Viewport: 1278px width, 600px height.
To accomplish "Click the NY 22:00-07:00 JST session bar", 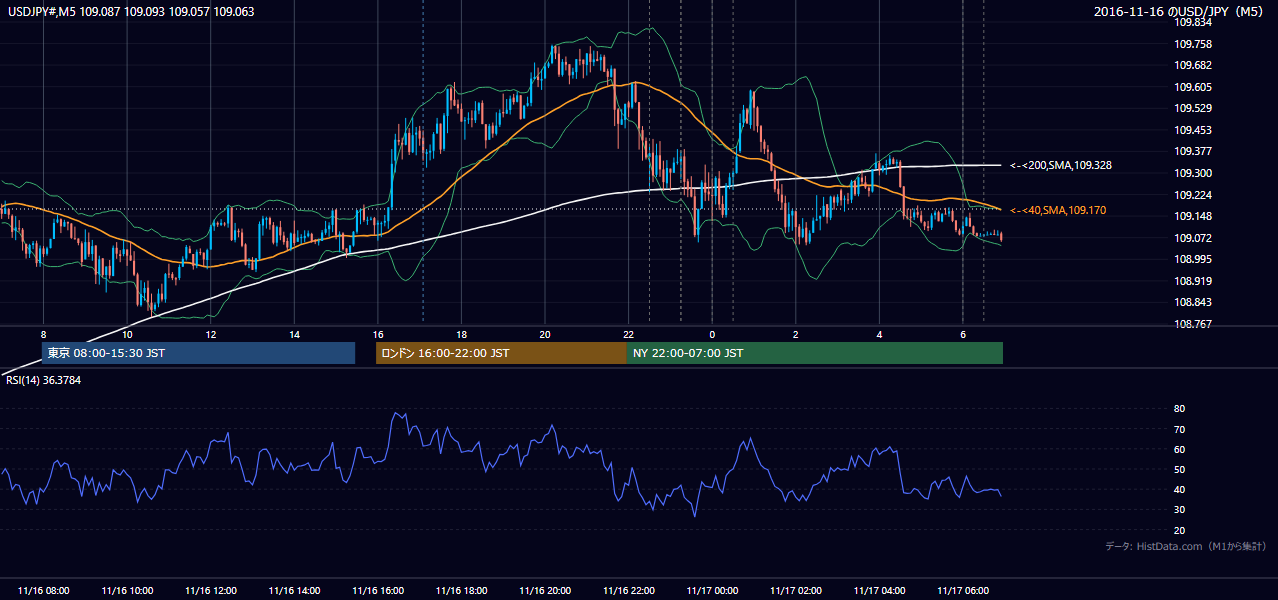I will point(815,353).
